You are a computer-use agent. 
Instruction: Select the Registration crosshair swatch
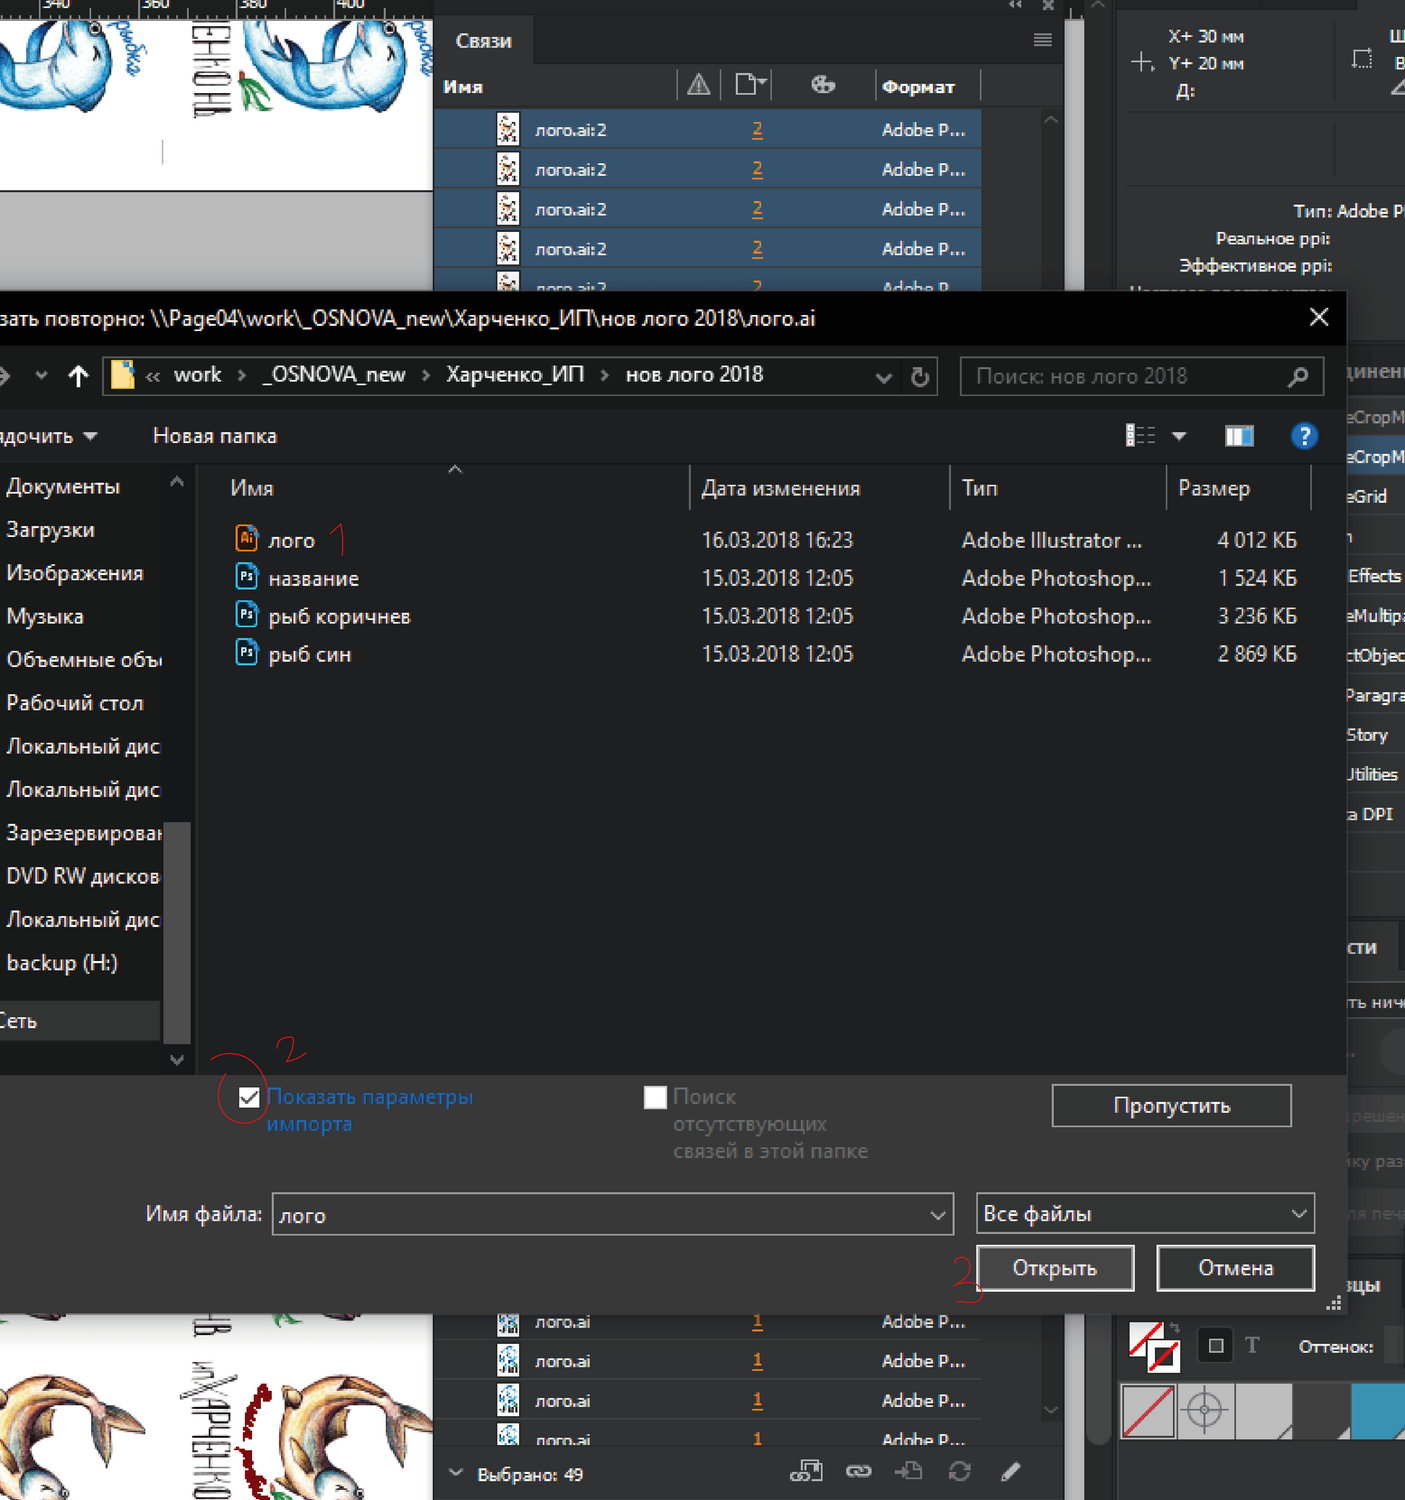1205,1411
